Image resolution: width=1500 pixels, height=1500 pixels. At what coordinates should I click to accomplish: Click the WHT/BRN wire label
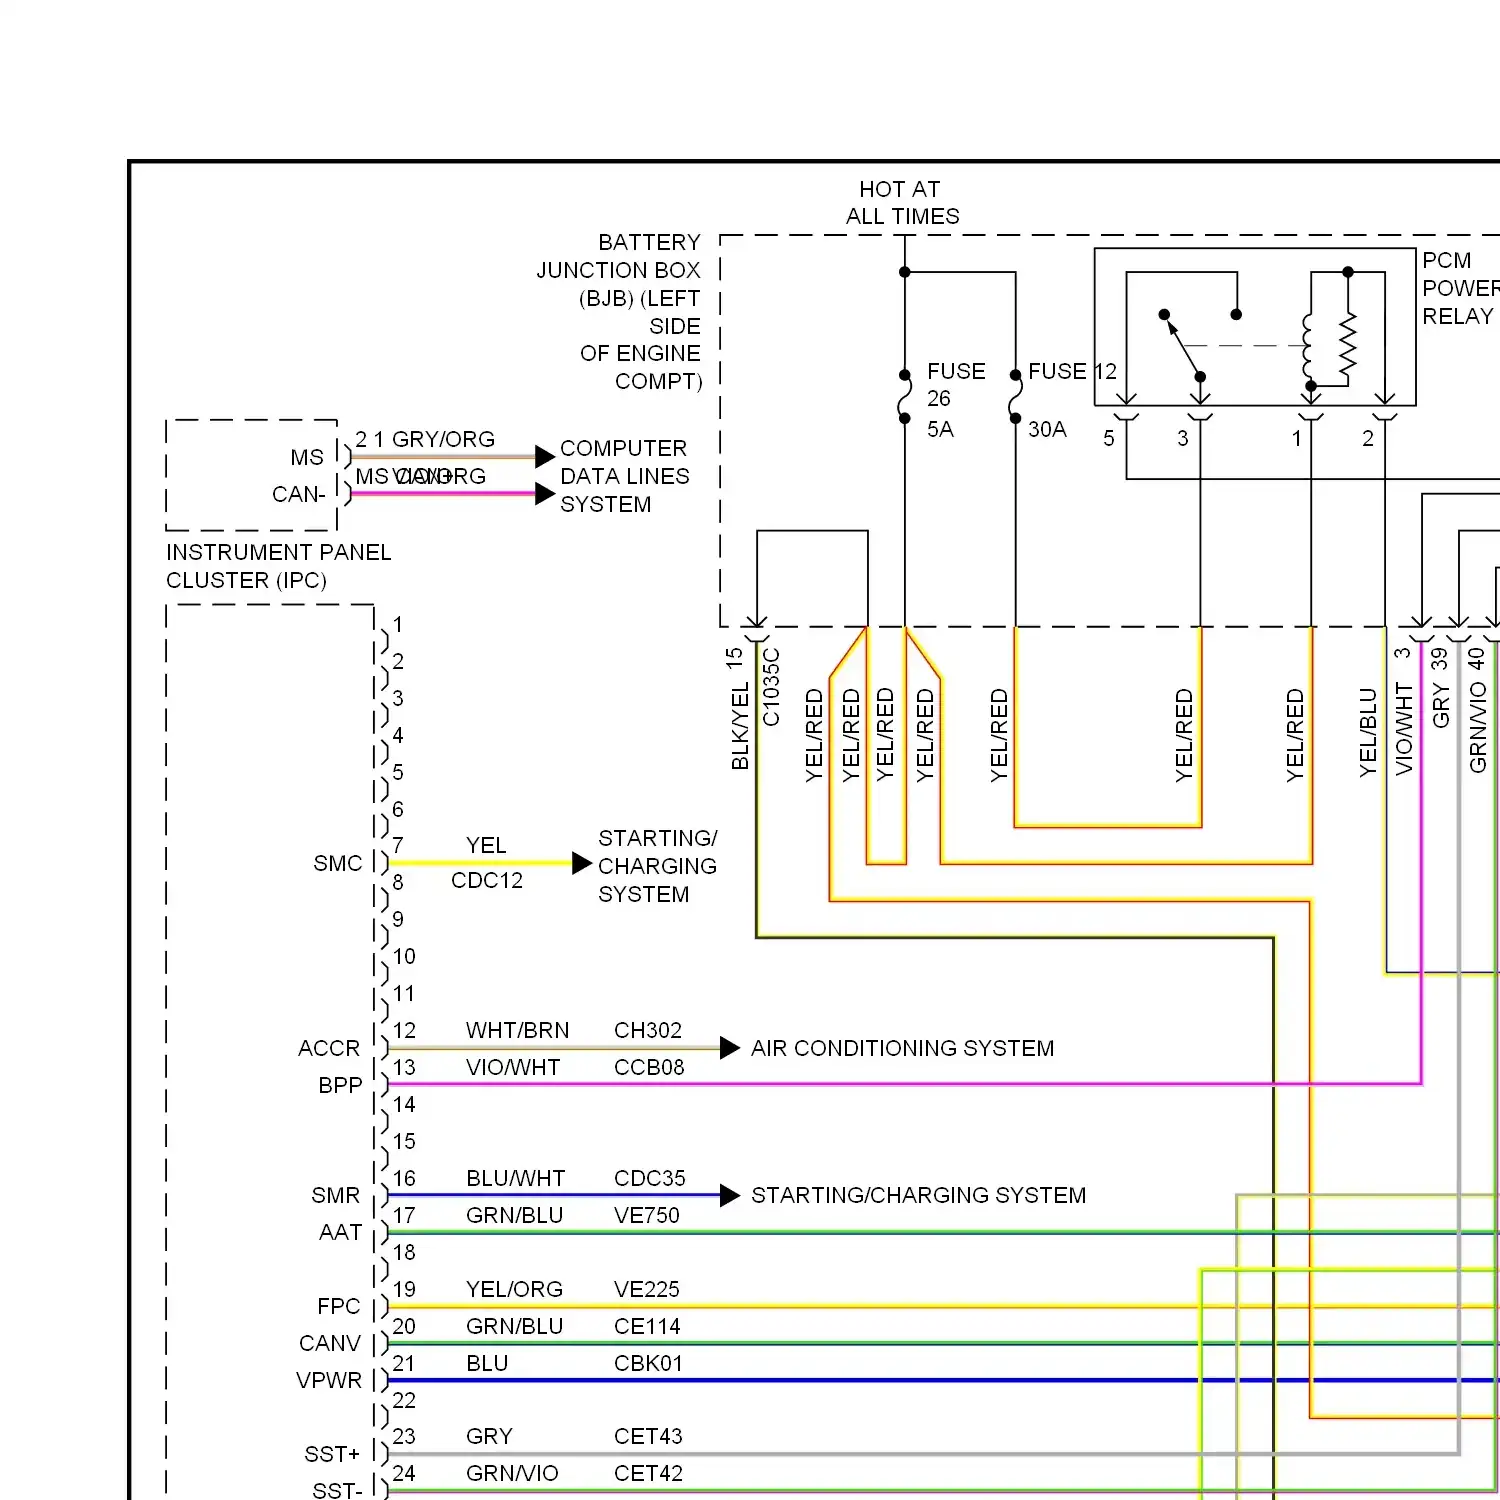[x=517, y=1030]
